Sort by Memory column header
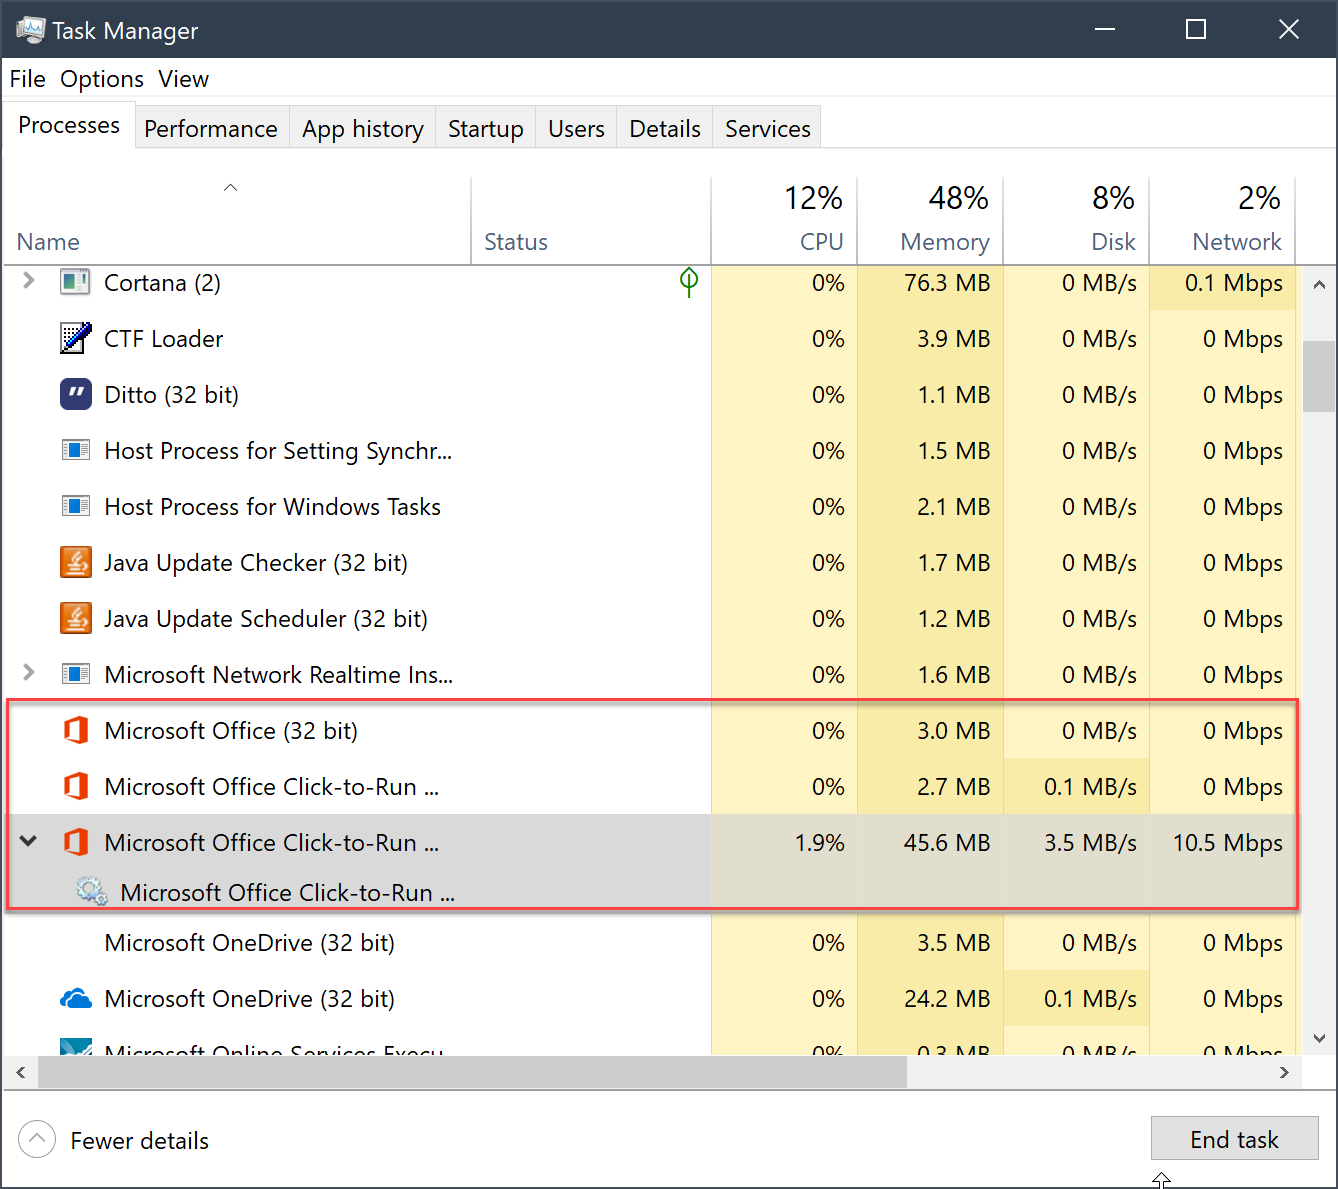The width and height of the screenshot is (1338, 1189). click(x=930, y=221)
